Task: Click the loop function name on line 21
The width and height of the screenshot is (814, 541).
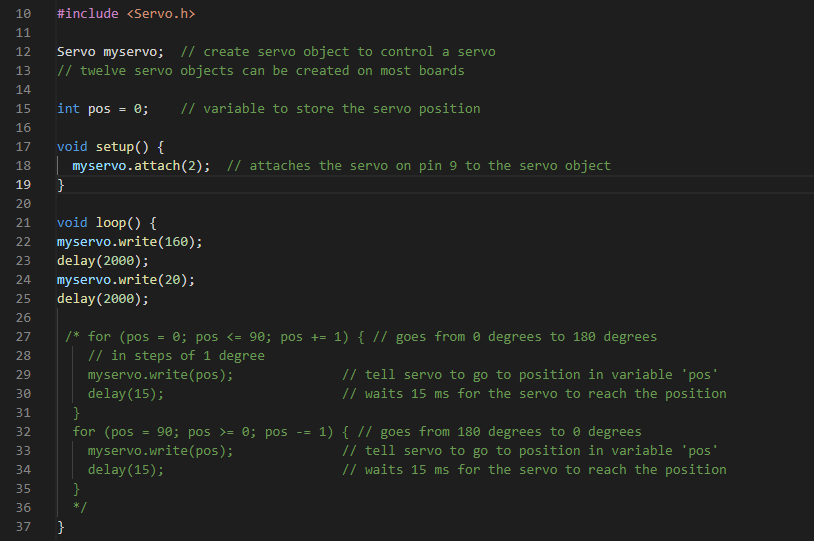Action: (111, 223)
